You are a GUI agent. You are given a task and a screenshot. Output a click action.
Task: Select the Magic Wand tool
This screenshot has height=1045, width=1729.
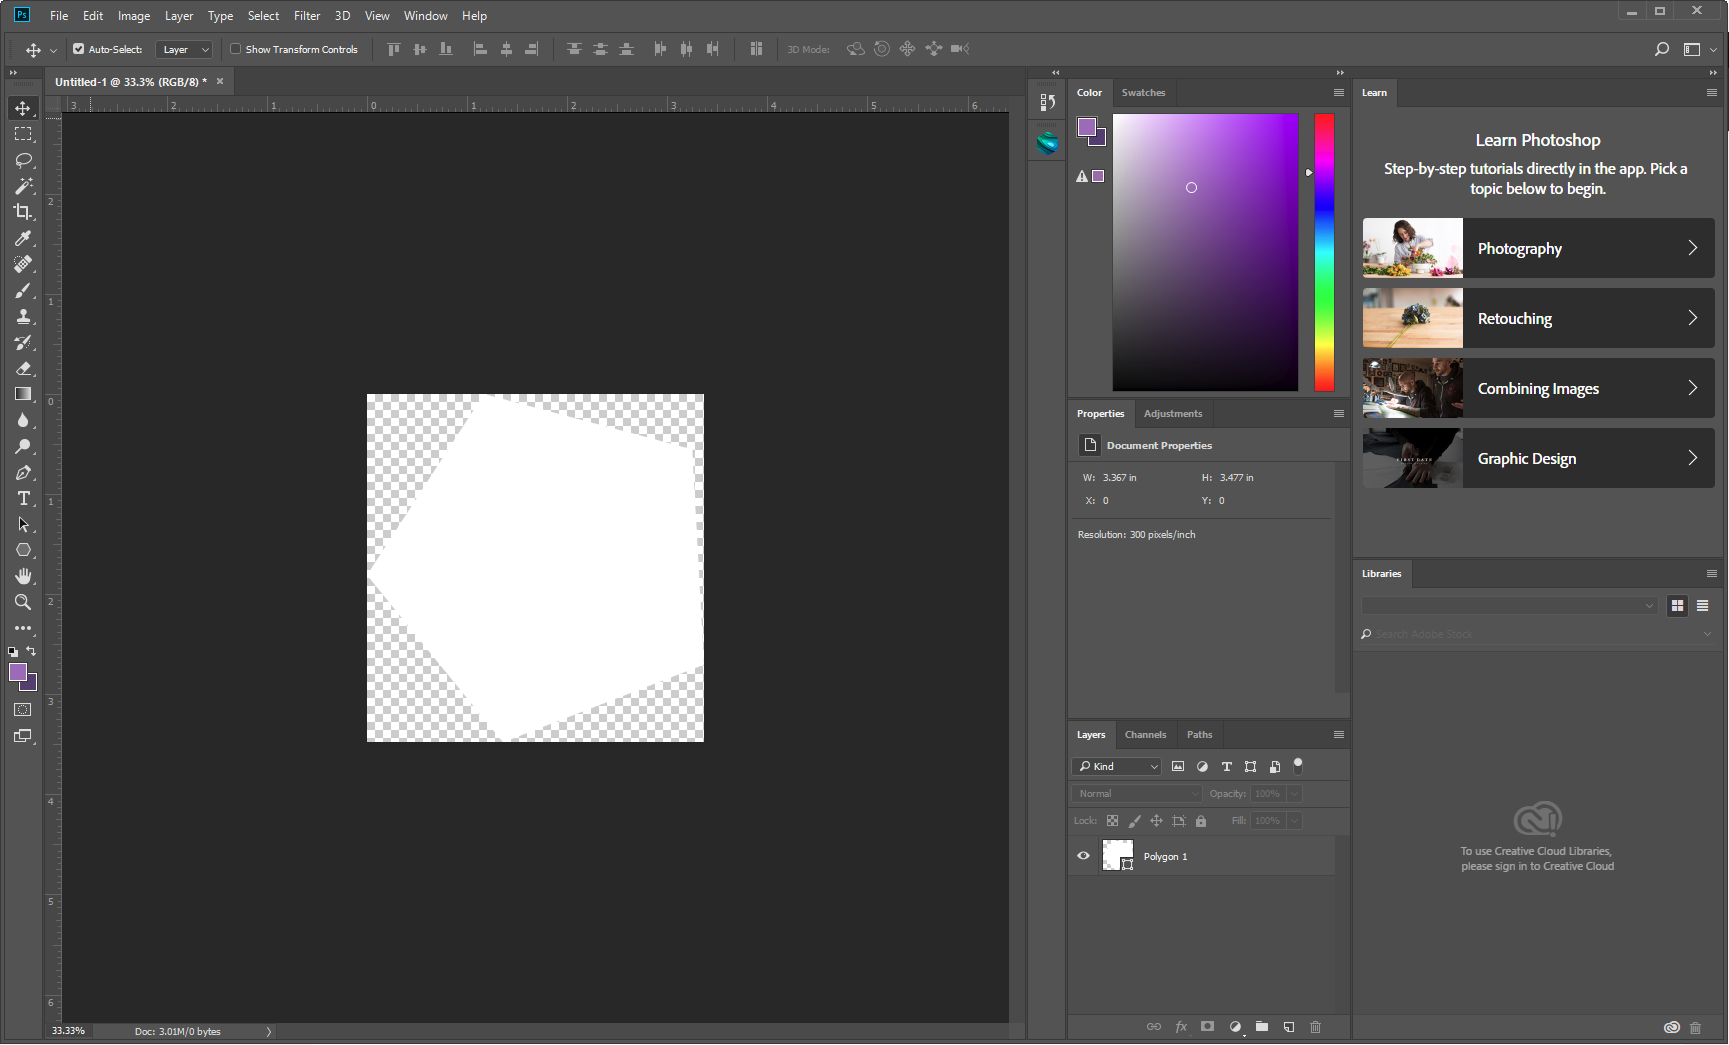[x=23, y=186]
